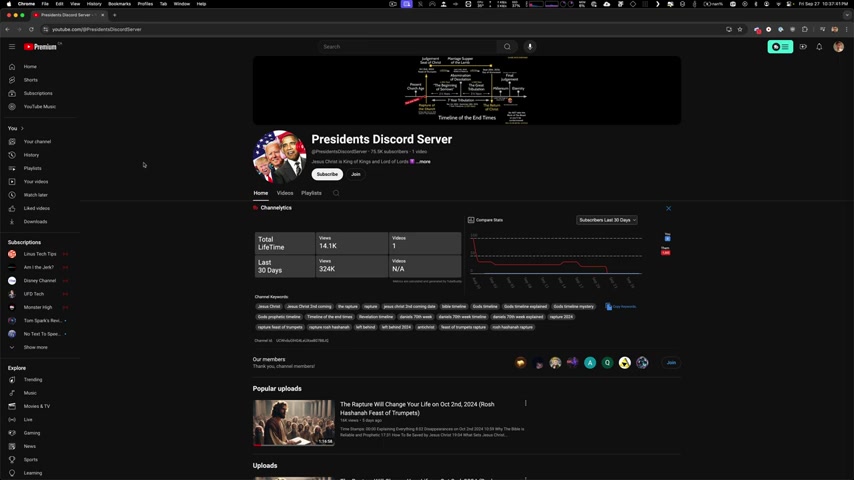854x480 pixels.
Task: Open the Chrome three-dot menu
Action: 847,29
